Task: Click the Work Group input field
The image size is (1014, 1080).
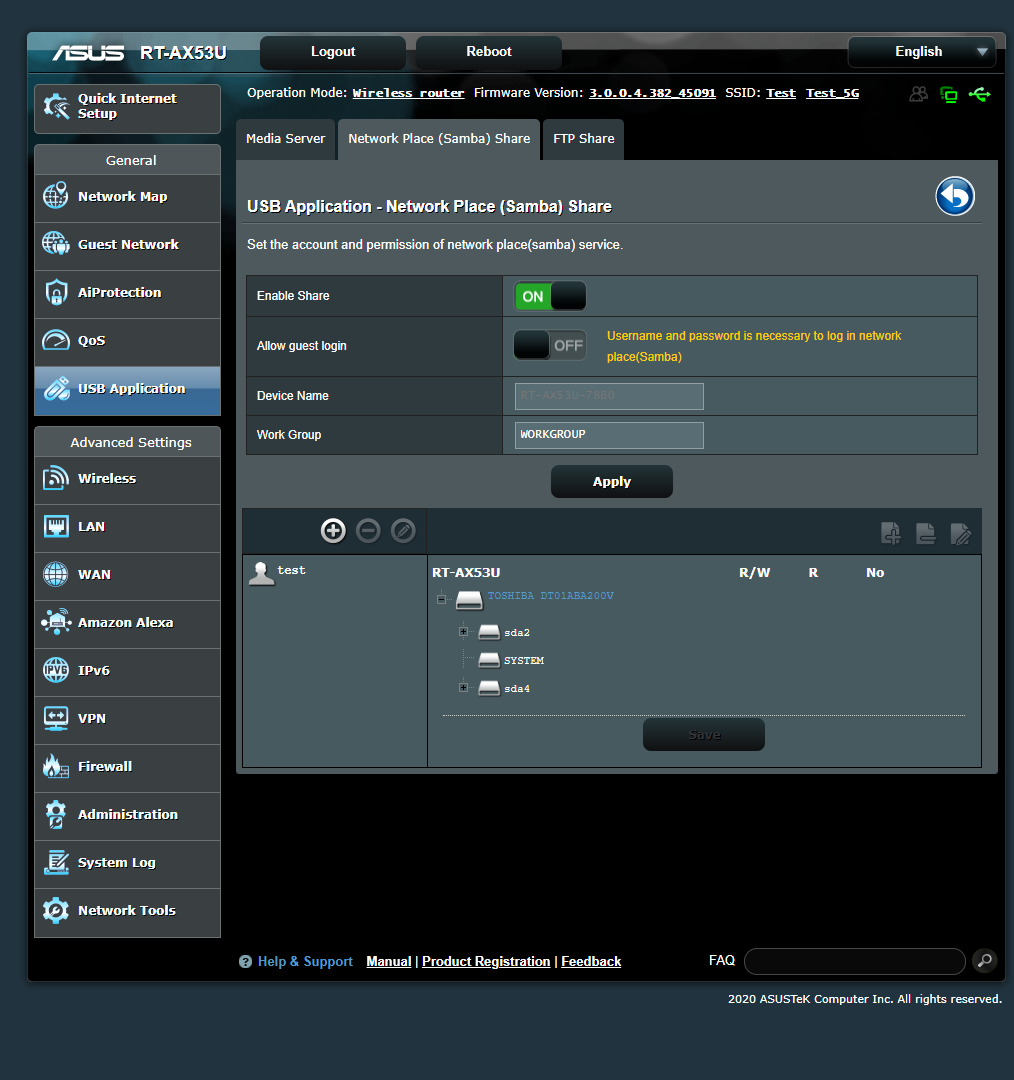Action: pyautogui.click(x=609, y=435)
